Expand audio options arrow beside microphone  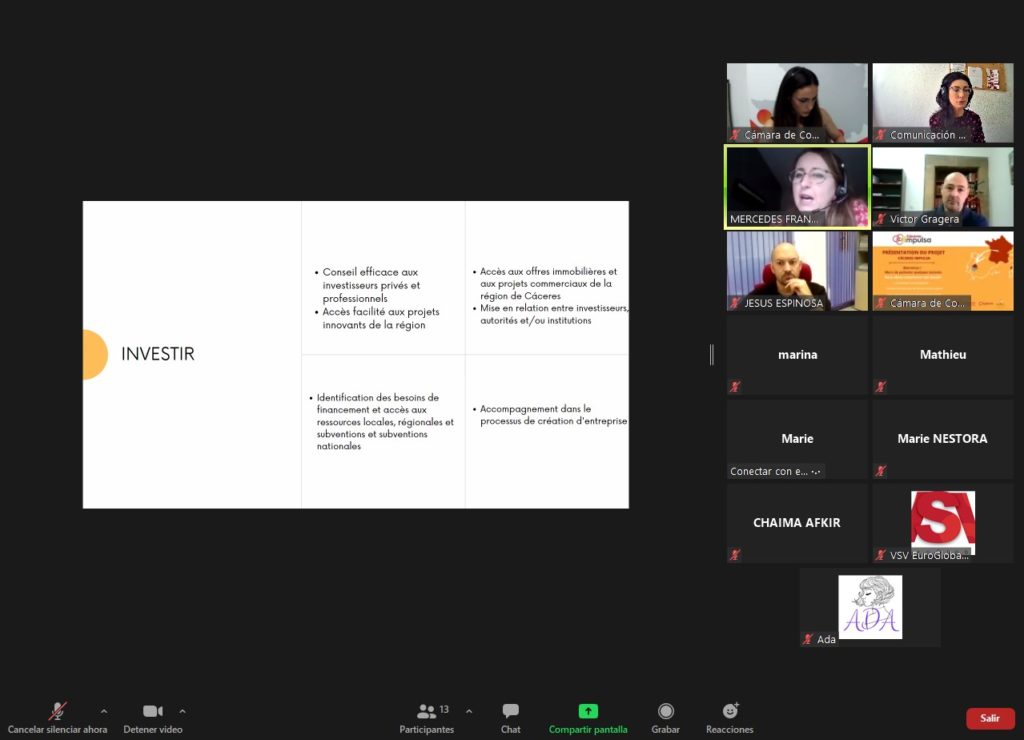(104, 712)
